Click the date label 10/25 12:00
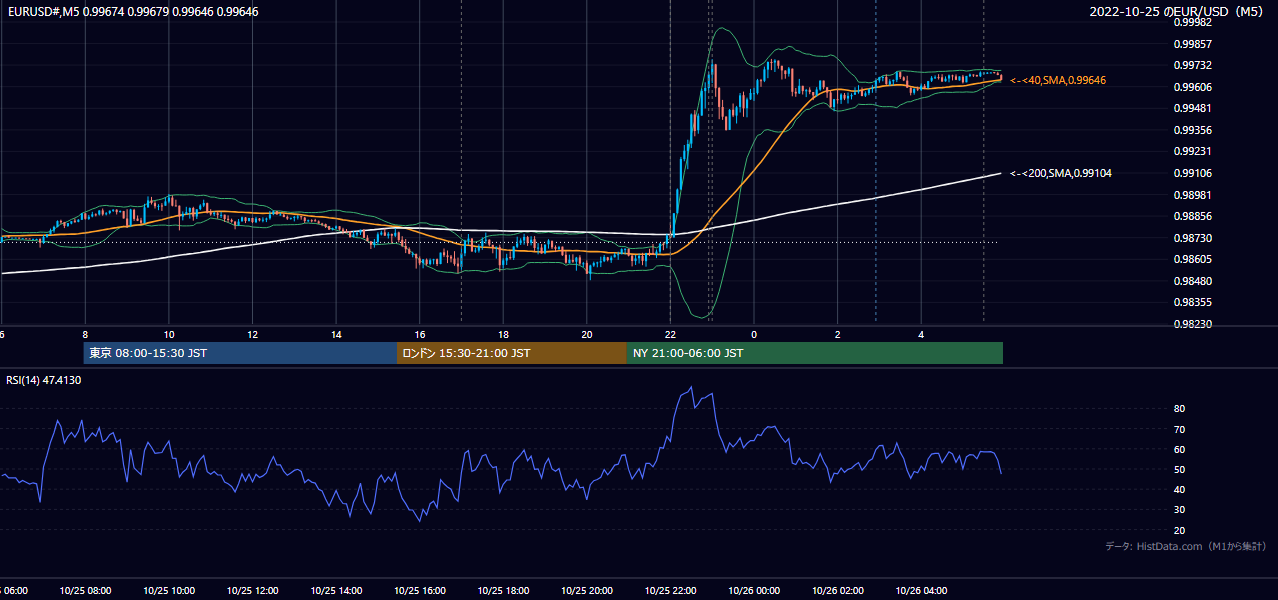The image size is (1278, 600). (x=252, y=590)
